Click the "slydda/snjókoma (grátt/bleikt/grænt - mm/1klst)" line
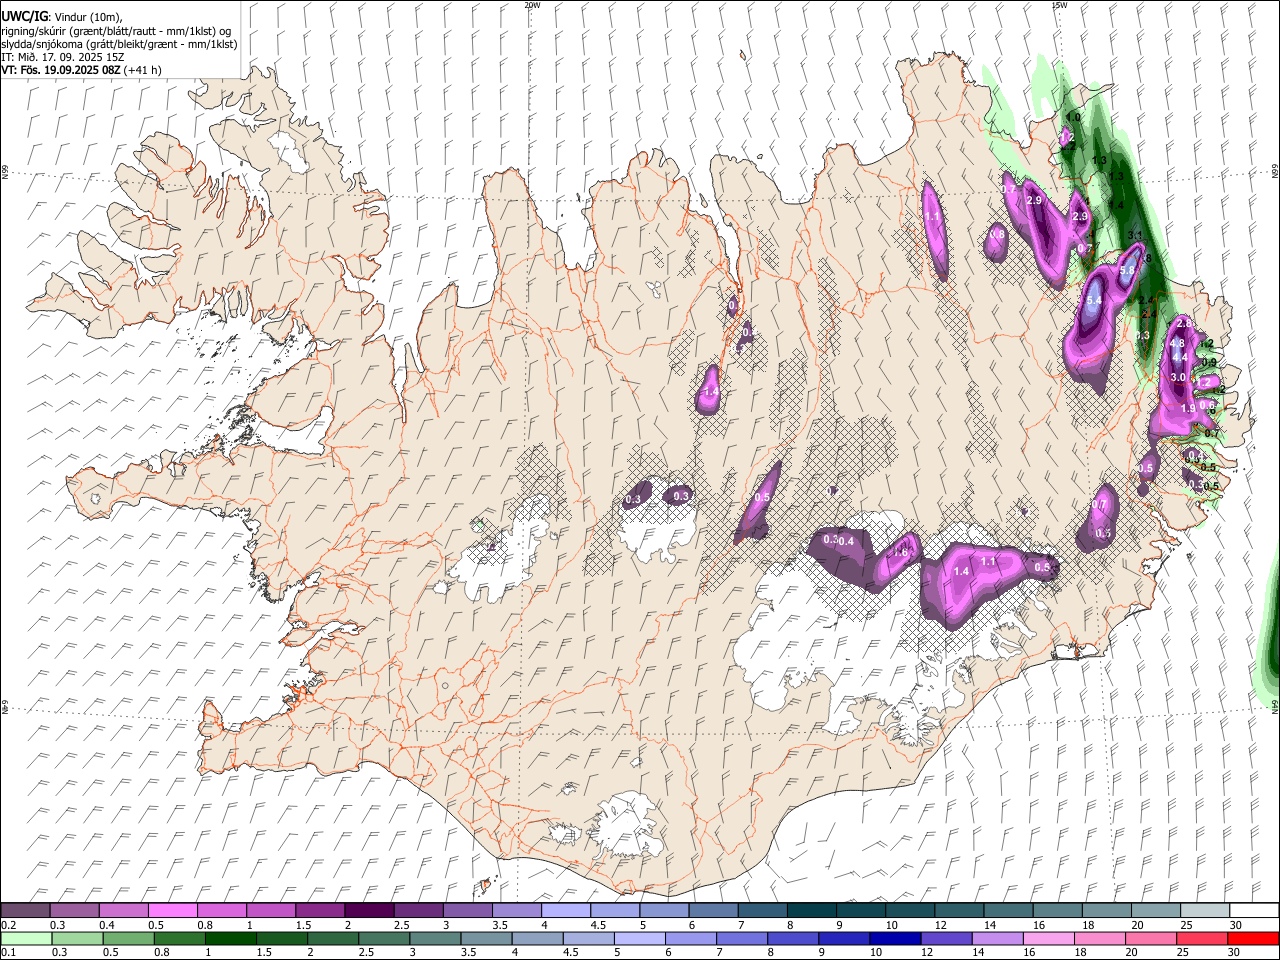 point(119,44)
